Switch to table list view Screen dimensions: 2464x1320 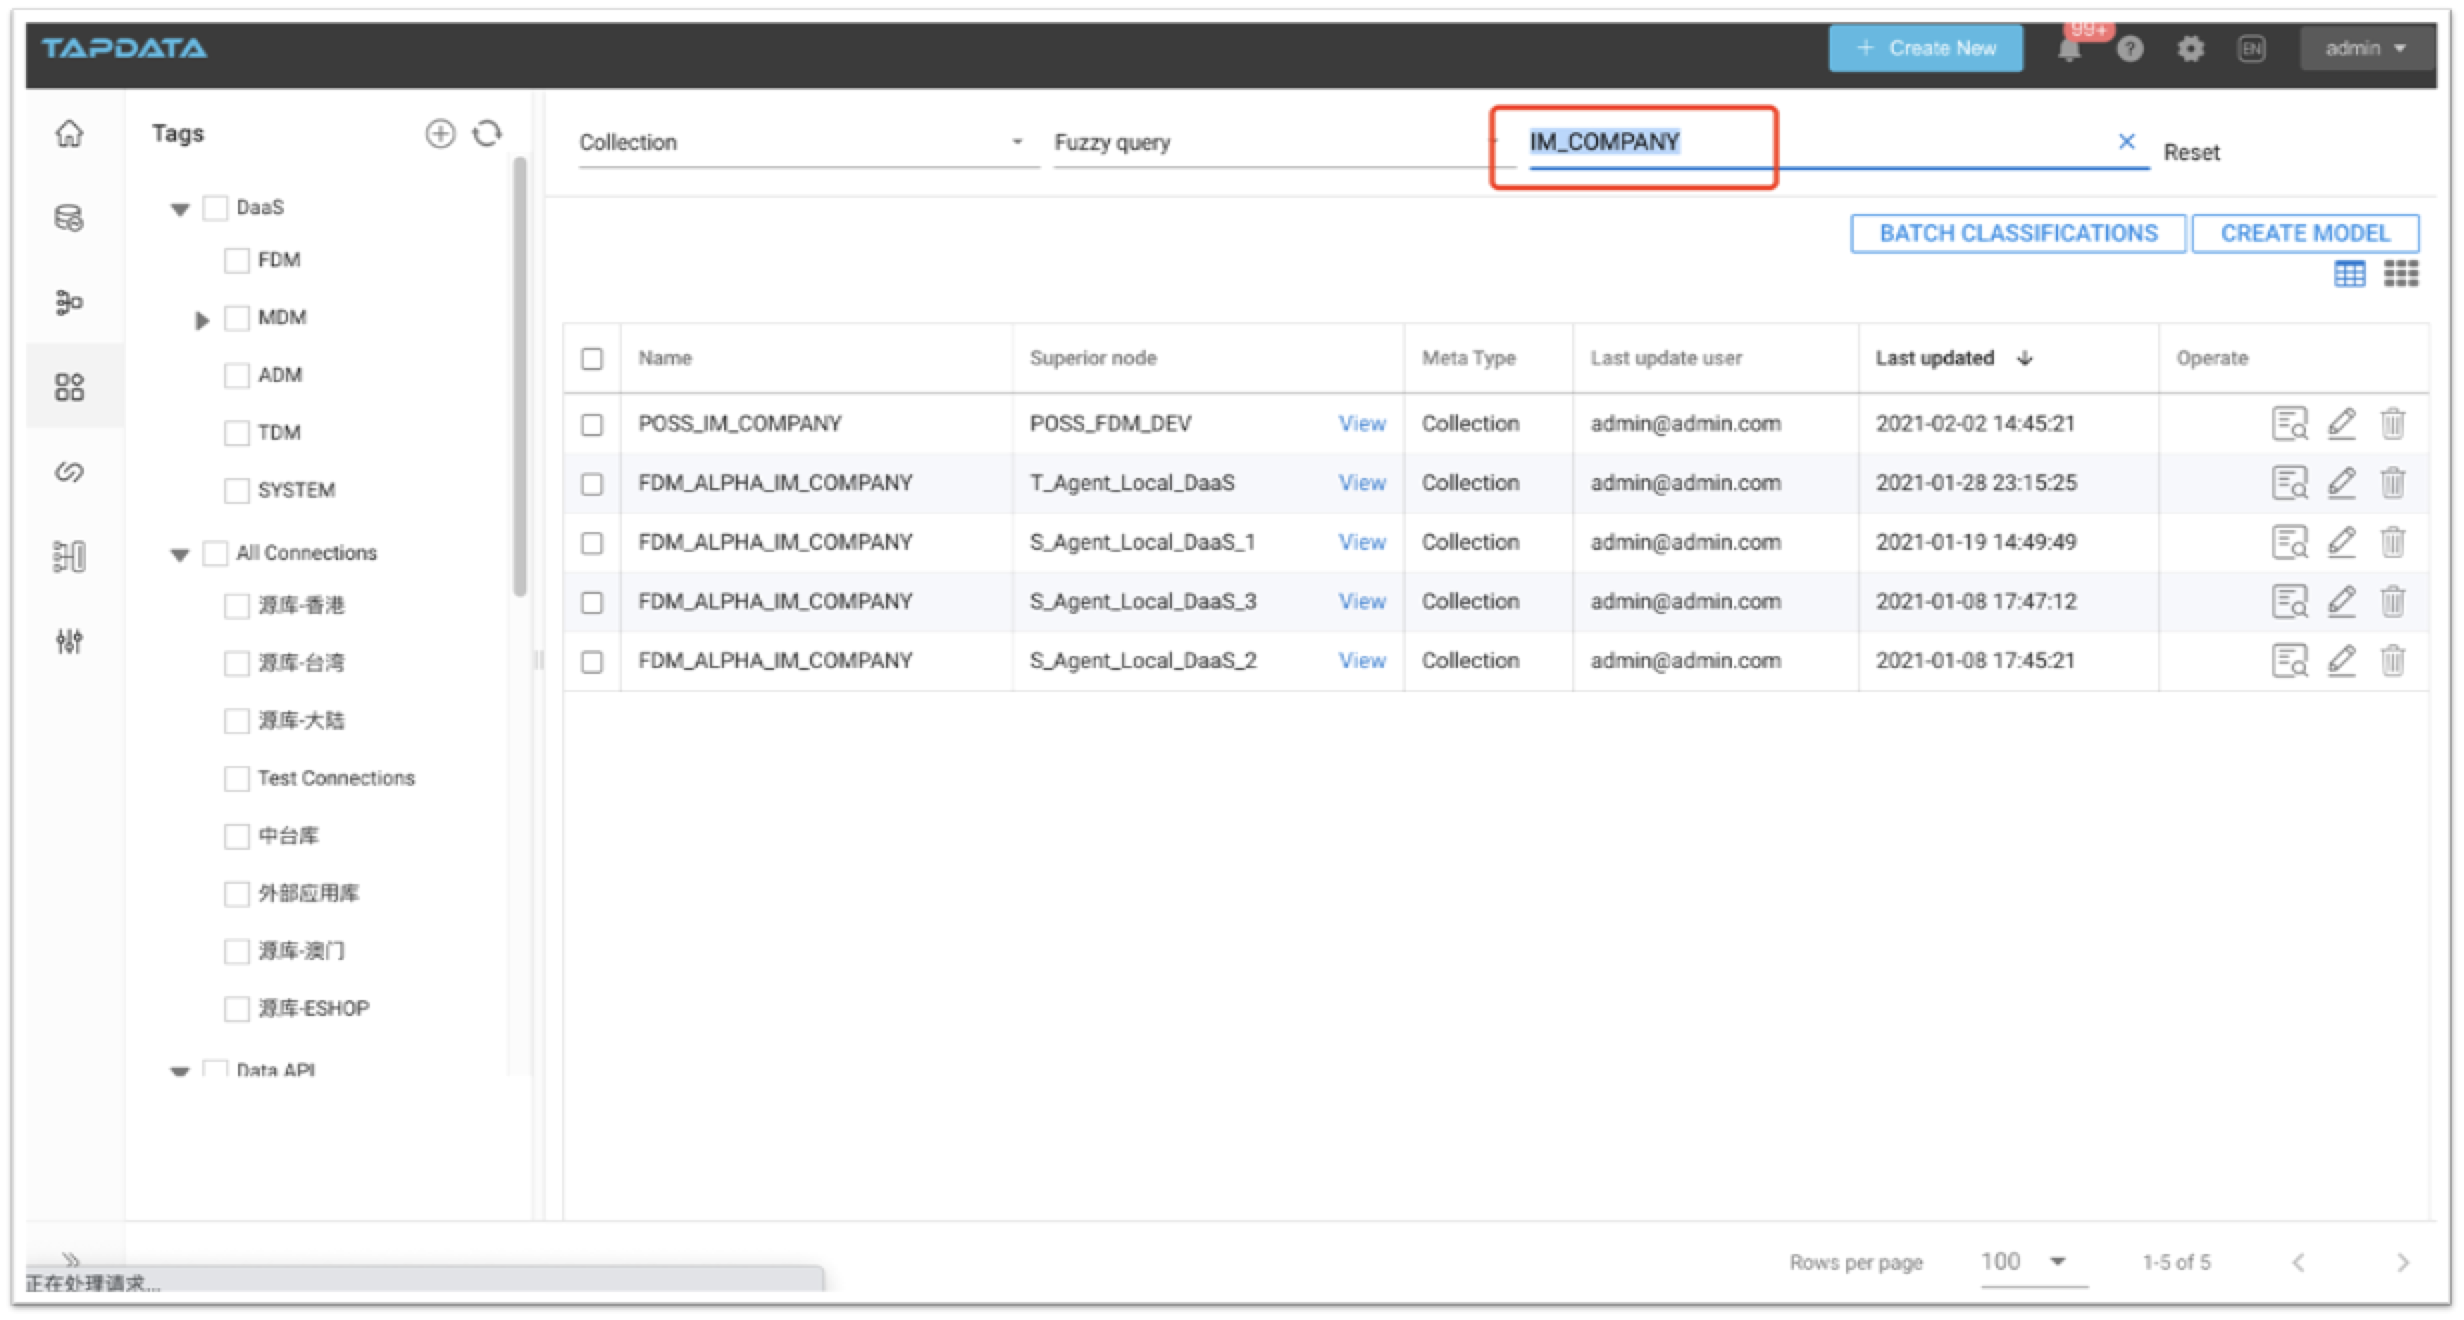(2350, 273)
